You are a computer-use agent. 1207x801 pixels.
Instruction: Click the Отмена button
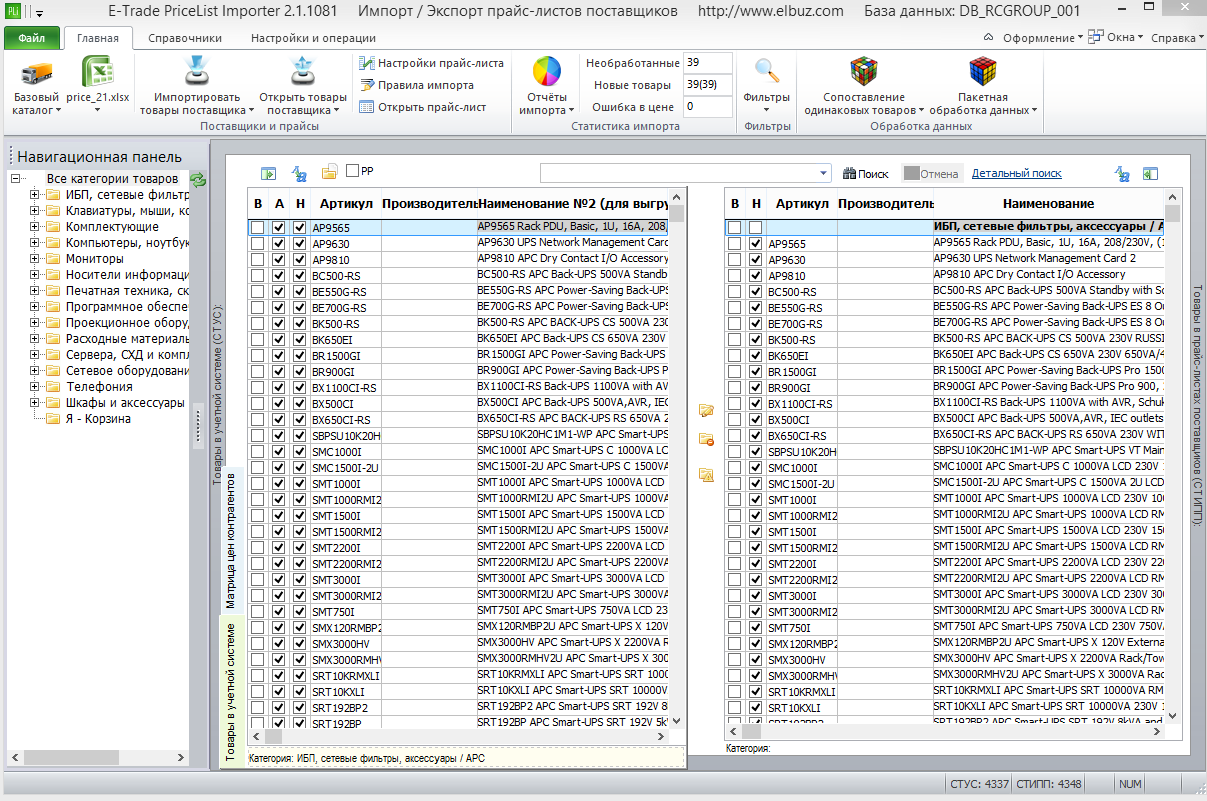pyautogui.click(x=932, y=173)
